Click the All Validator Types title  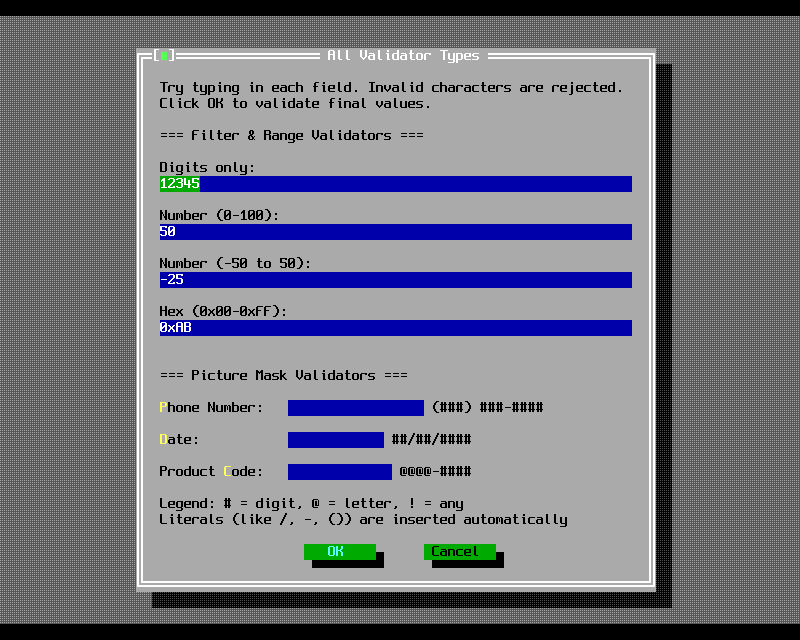(403, 56)
